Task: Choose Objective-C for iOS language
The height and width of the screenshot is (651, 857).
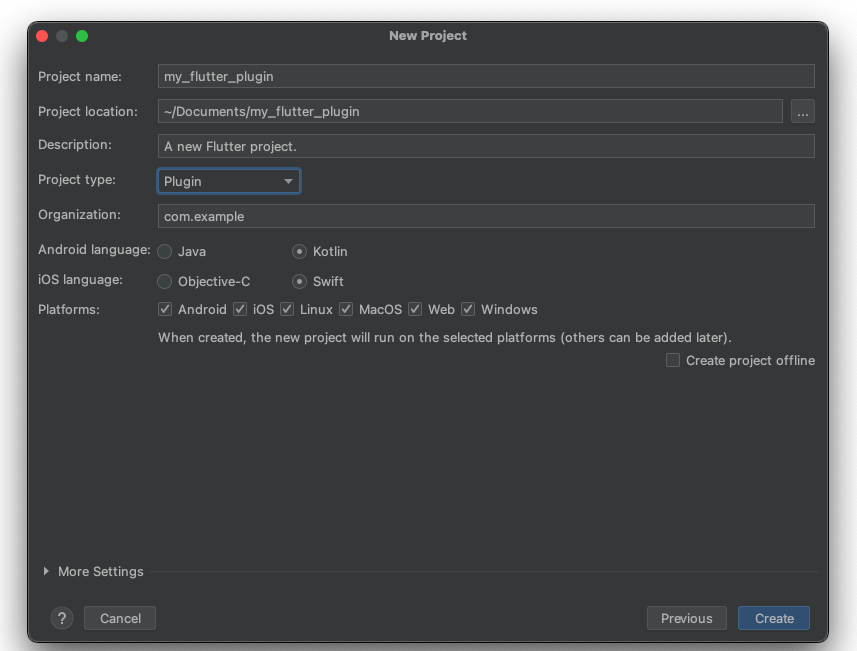Action: (x=165, y=282)
